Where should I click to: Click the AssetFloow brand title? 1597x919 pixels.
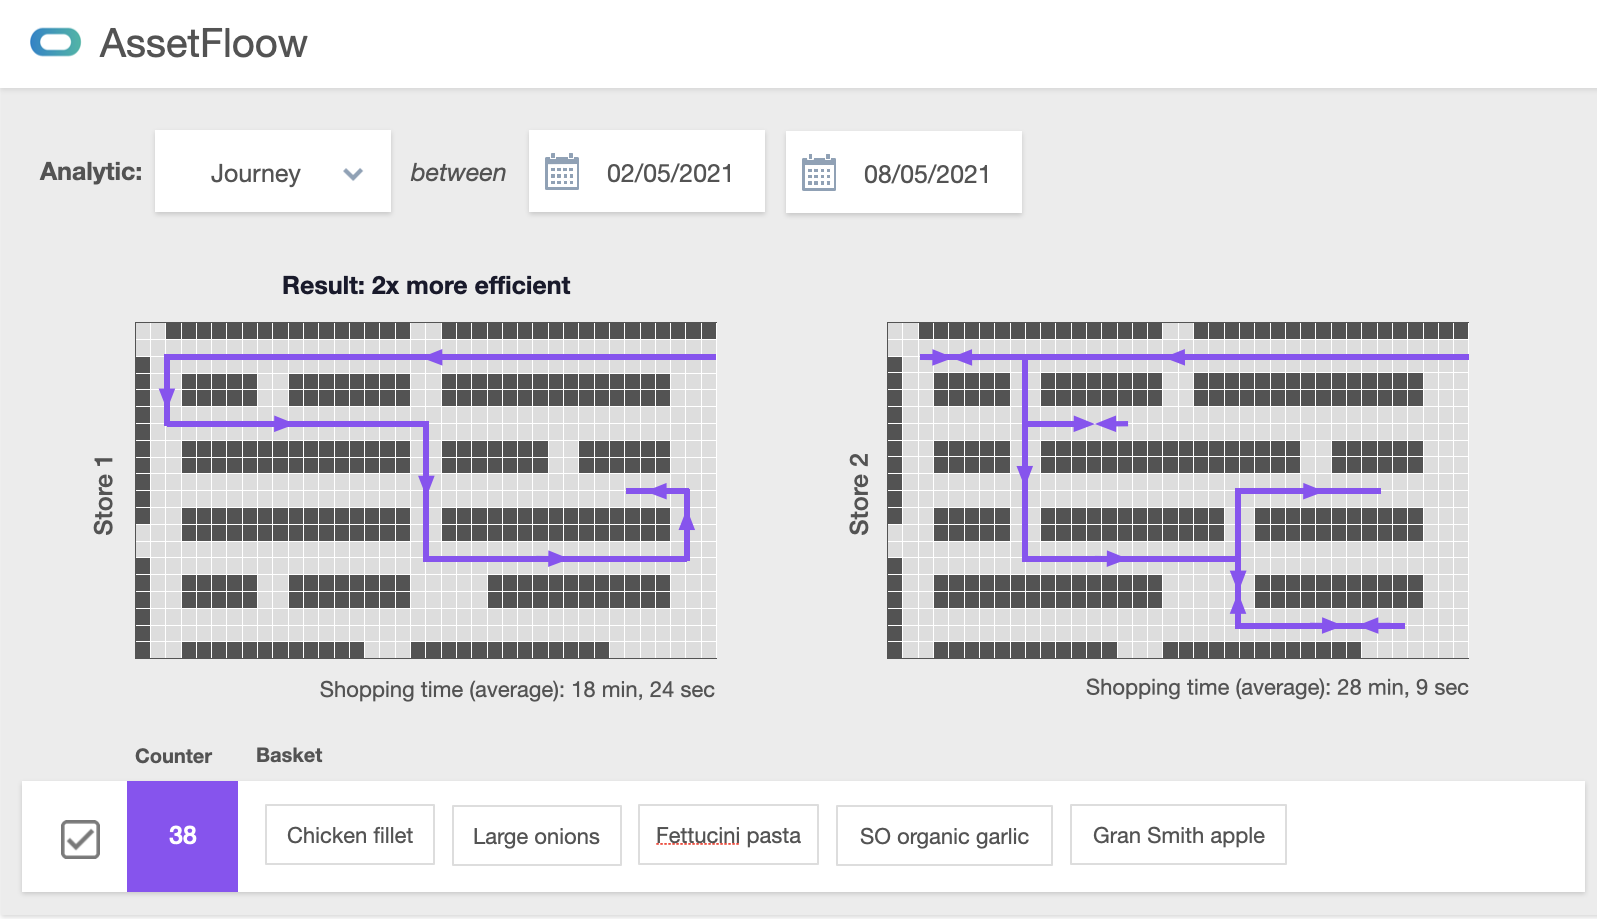(203, 44)
